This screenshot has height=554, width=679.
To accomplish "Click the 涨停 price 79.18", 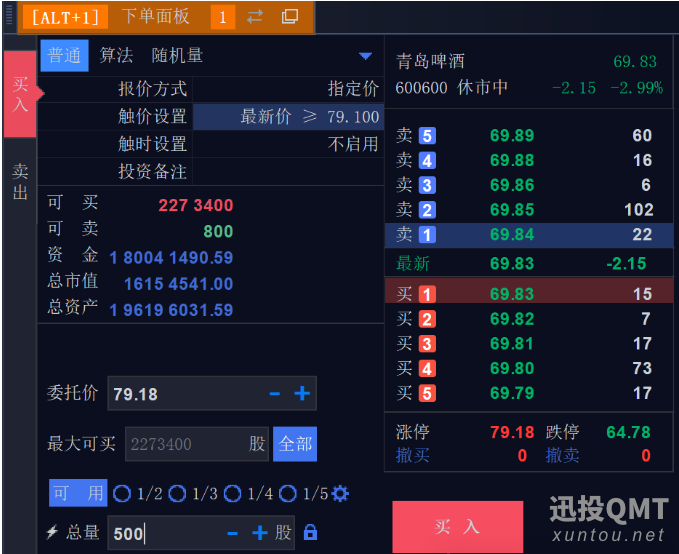I will (512, 432).
